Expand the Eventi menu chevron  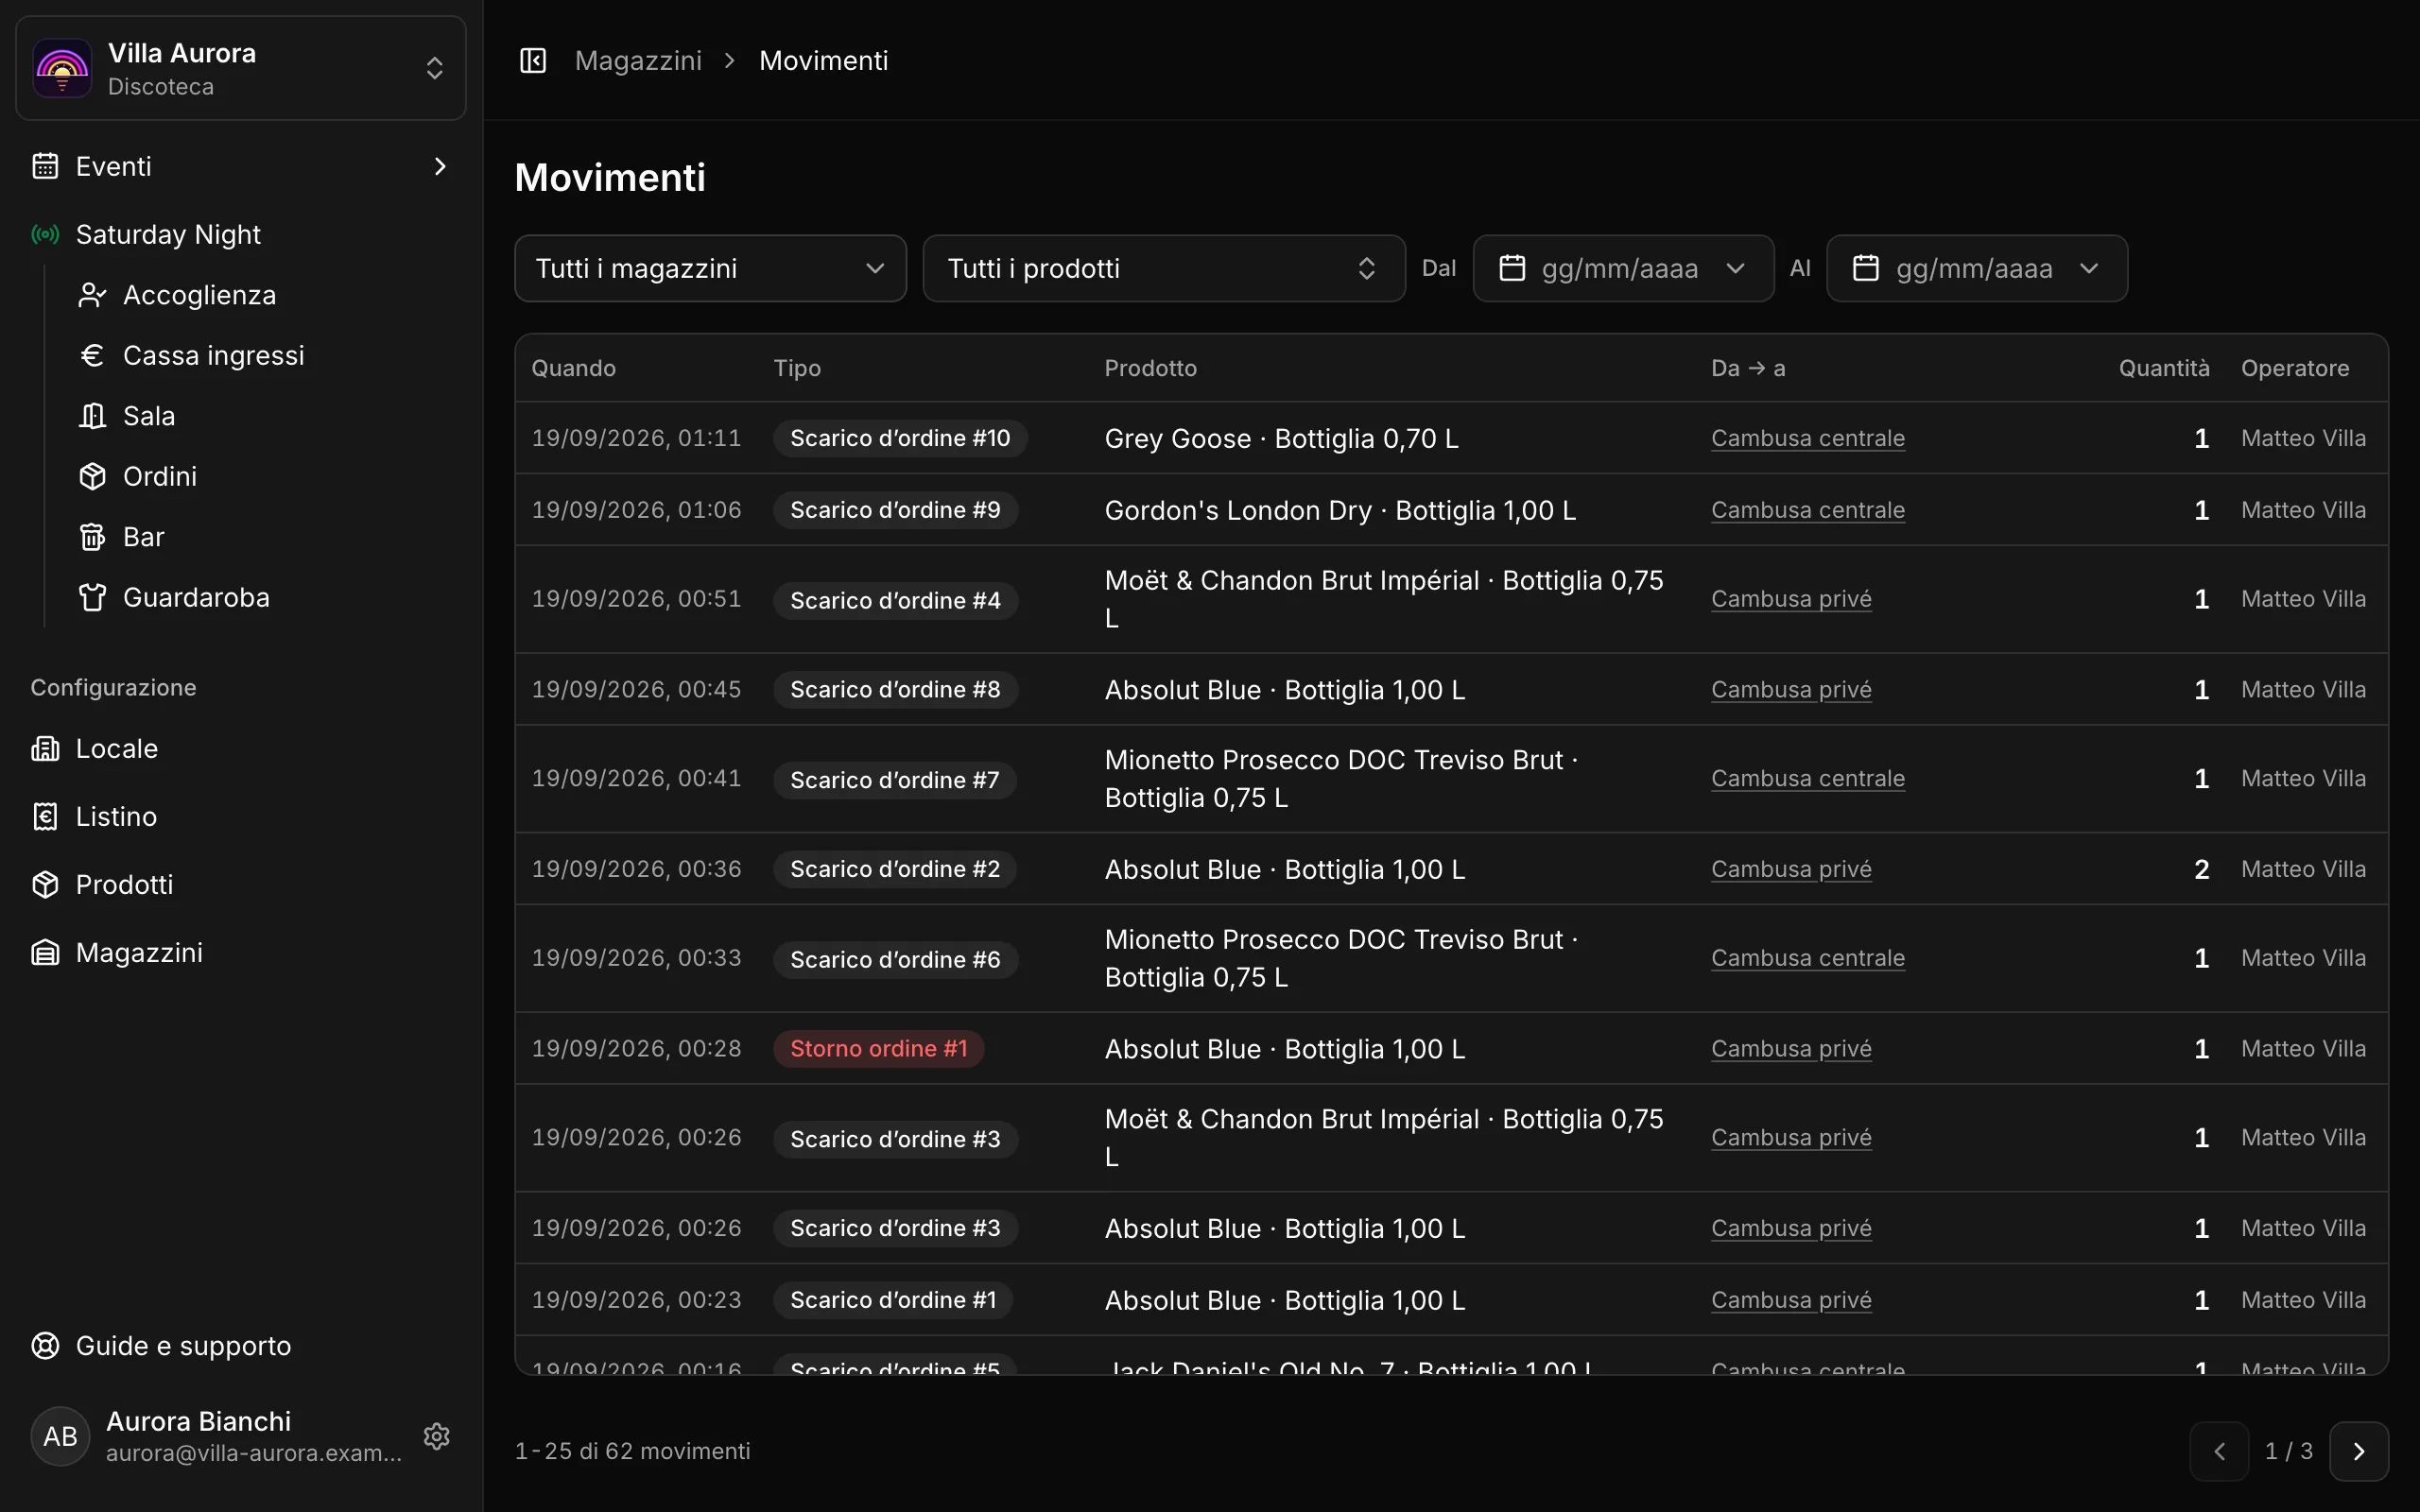440,166
